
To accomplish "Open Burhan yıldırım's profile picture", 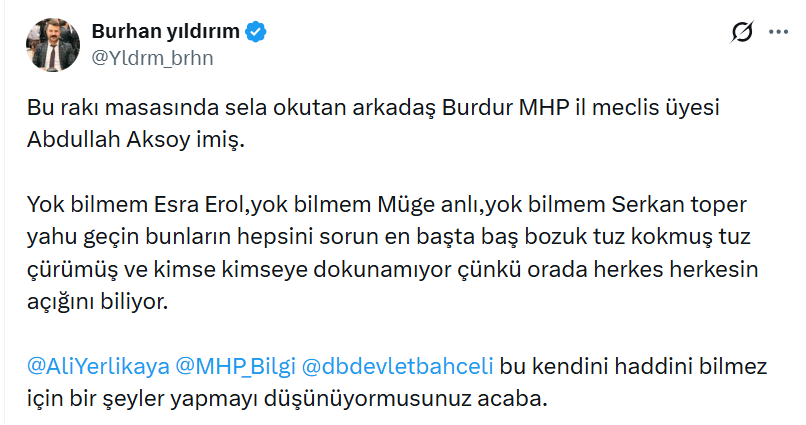I will click(x=52, y=45).
